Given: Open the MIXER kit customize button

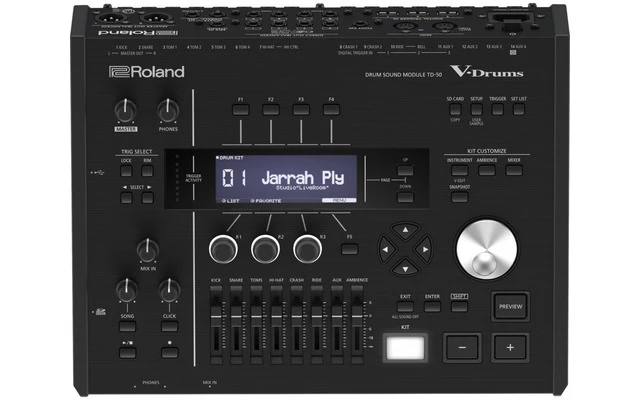Looking at the screenshot, I should [514, 170].
